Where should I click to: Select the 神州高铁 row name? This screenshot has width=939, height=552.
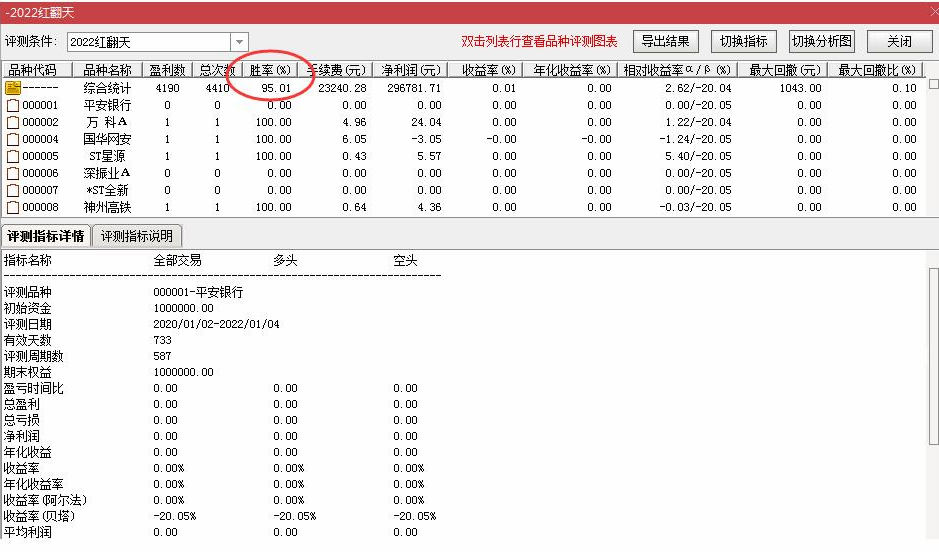[x=107, y=208]
